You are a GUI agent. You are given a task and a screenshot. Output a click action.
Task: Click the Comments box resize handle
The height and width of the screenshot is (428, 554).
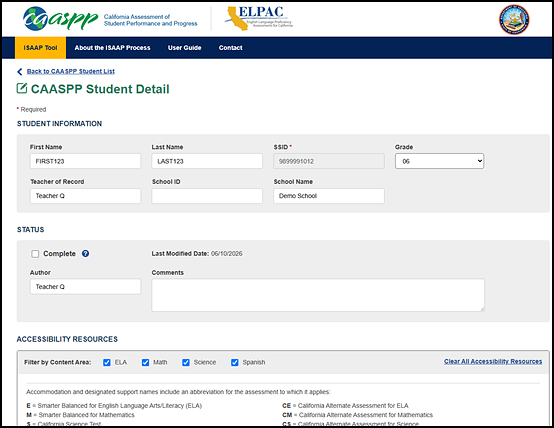point(482,309)
